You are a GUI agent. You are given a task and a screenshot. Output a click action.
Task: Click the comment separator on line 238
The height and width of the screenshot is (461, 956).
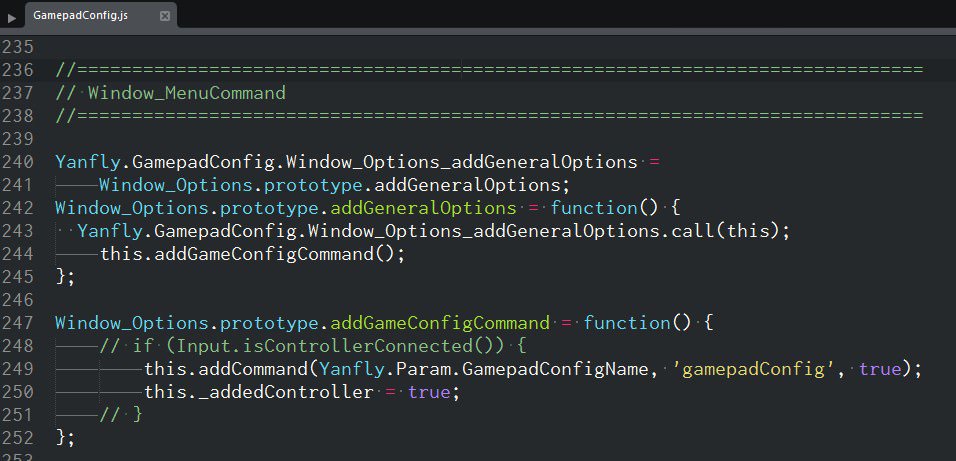click(489, 116)
